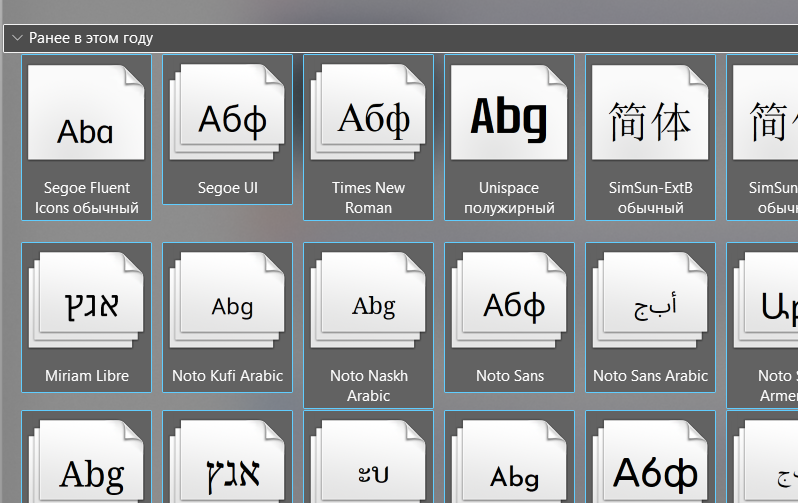Select serif "Abg" thumbnail below Miriam Libre
Image resolution: width=798 pixels, height=503 pixels.
86,461
